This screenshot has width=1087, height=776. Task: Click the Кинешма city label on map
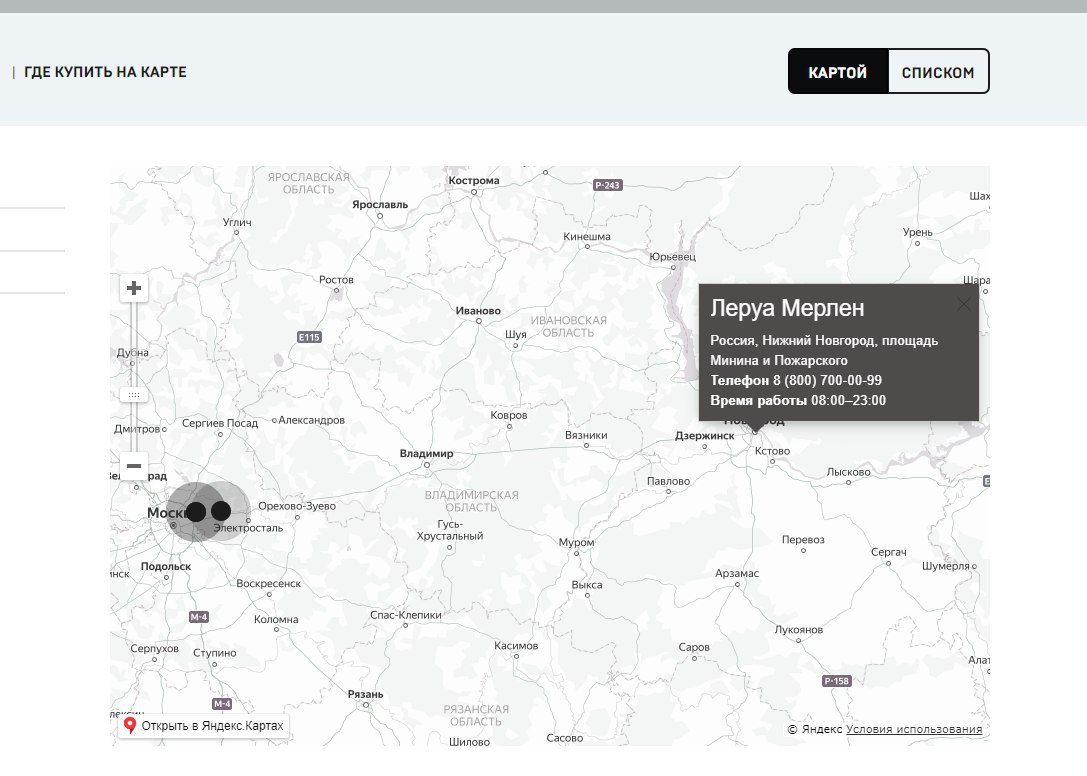586,236
